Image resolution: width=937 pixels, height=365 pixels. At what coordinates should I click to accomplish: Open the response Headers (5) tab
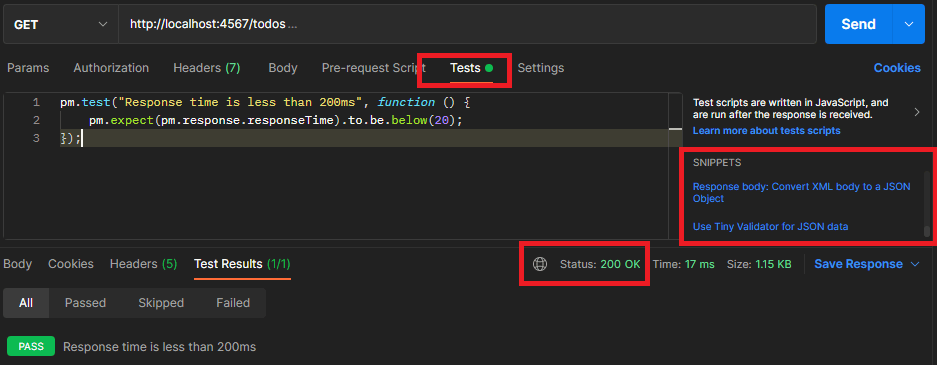pos(143,264)
